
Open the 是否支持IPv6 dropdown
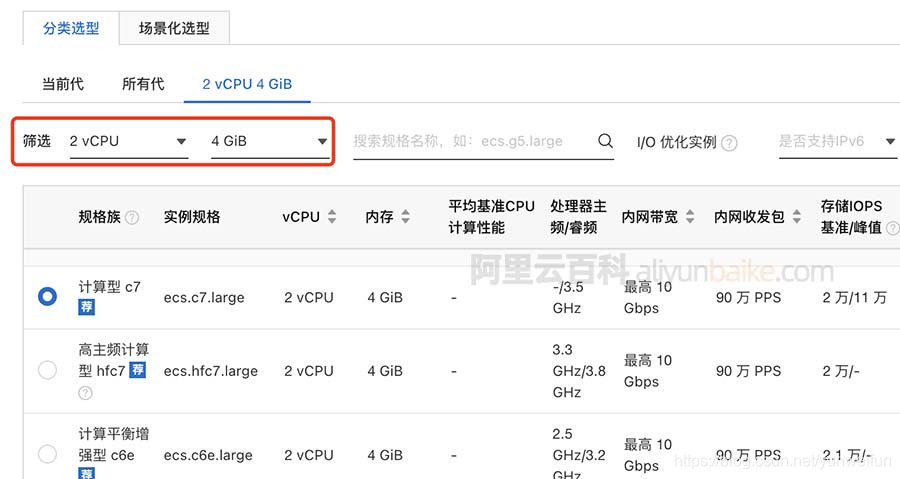[838, 142]
